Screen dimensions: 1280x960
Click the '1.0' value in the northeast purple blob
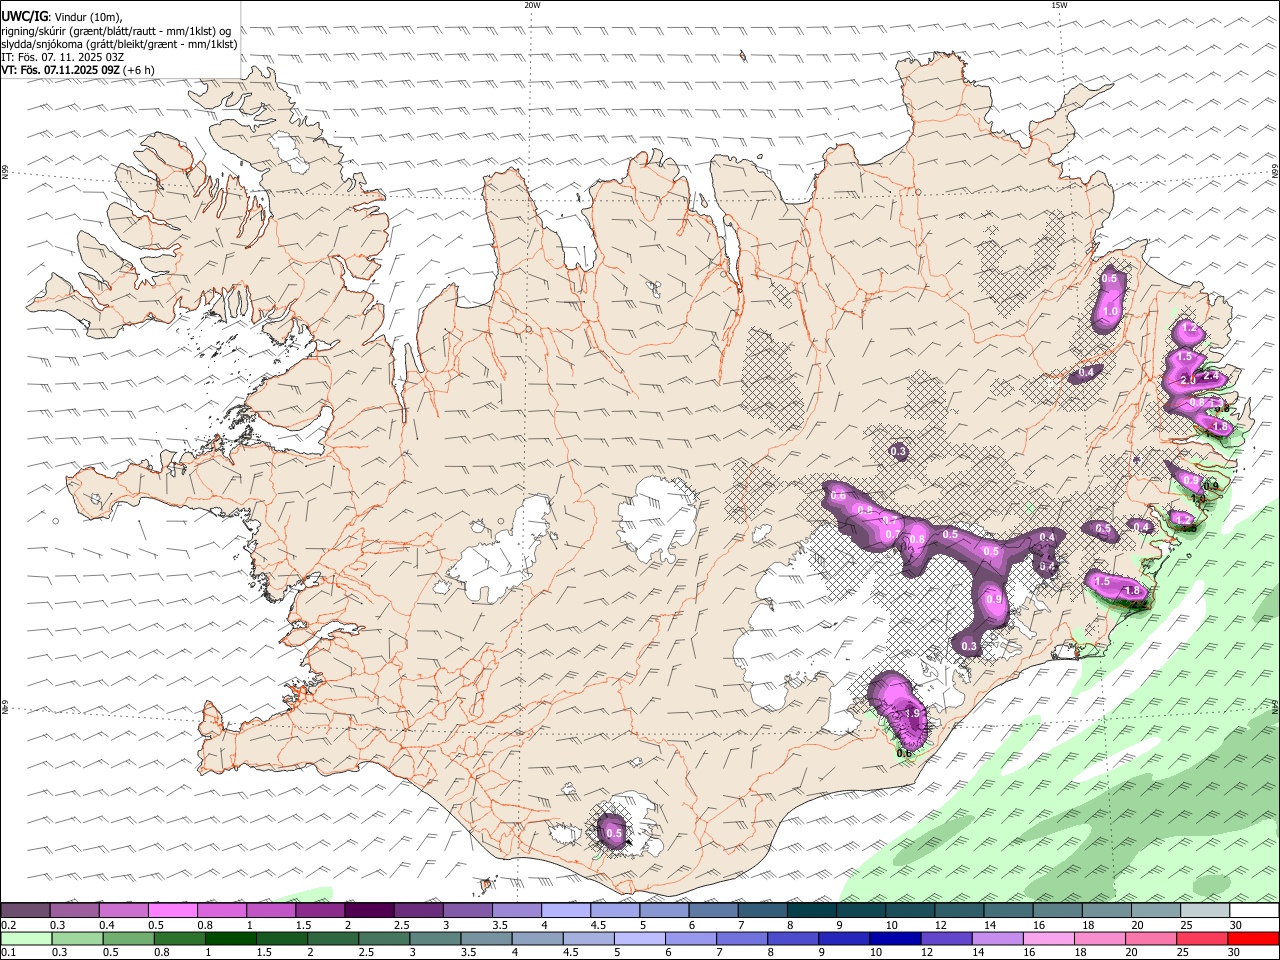point(1110,311)
